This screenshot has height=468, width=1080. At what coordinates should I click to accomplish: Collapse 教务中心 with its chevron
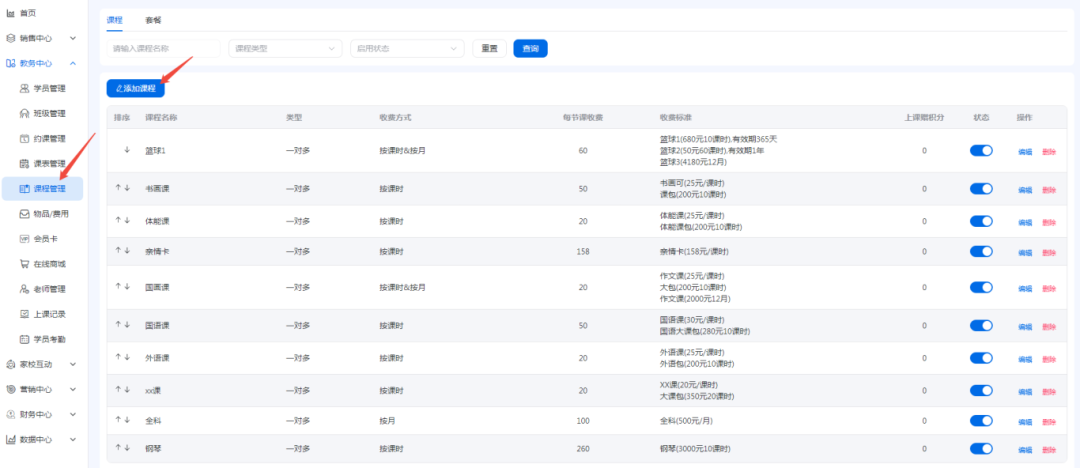73,63
